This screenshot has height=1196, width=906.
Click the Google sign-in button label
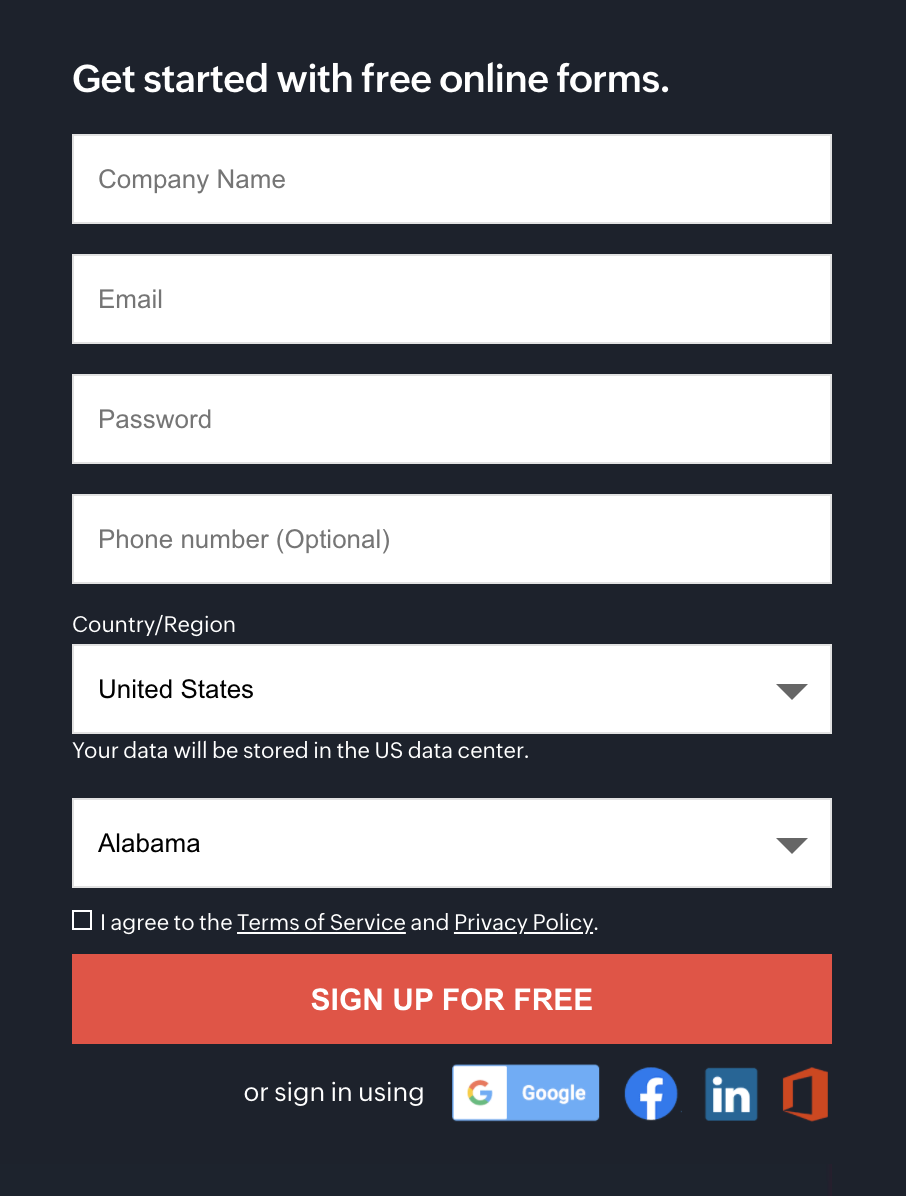[x=553, y=1093]
